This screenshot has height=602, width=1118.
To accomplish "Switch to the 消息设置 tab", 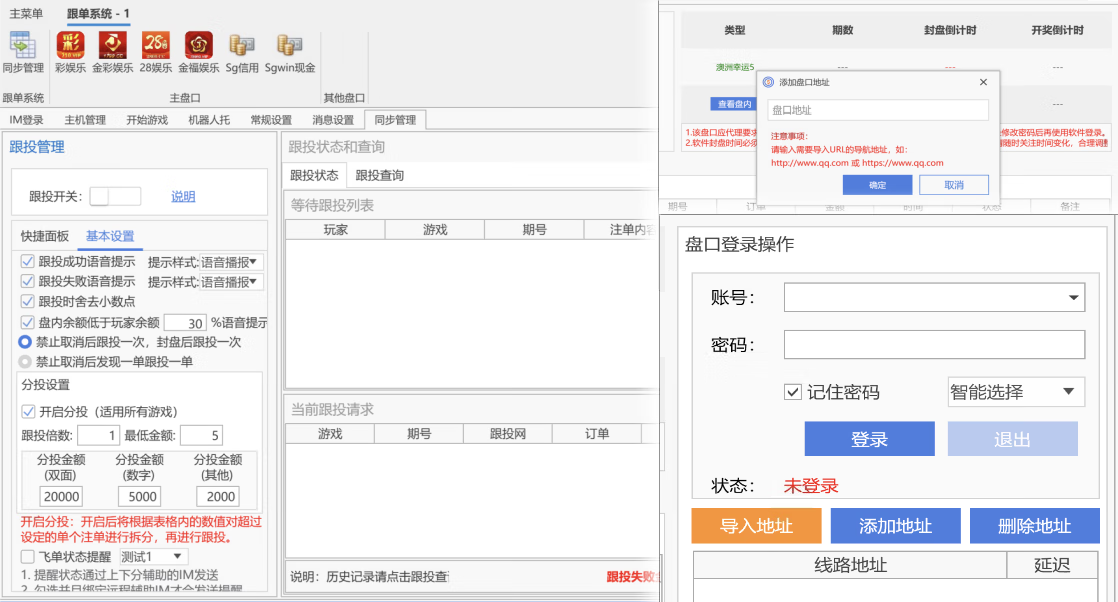I will click(333, 120).
